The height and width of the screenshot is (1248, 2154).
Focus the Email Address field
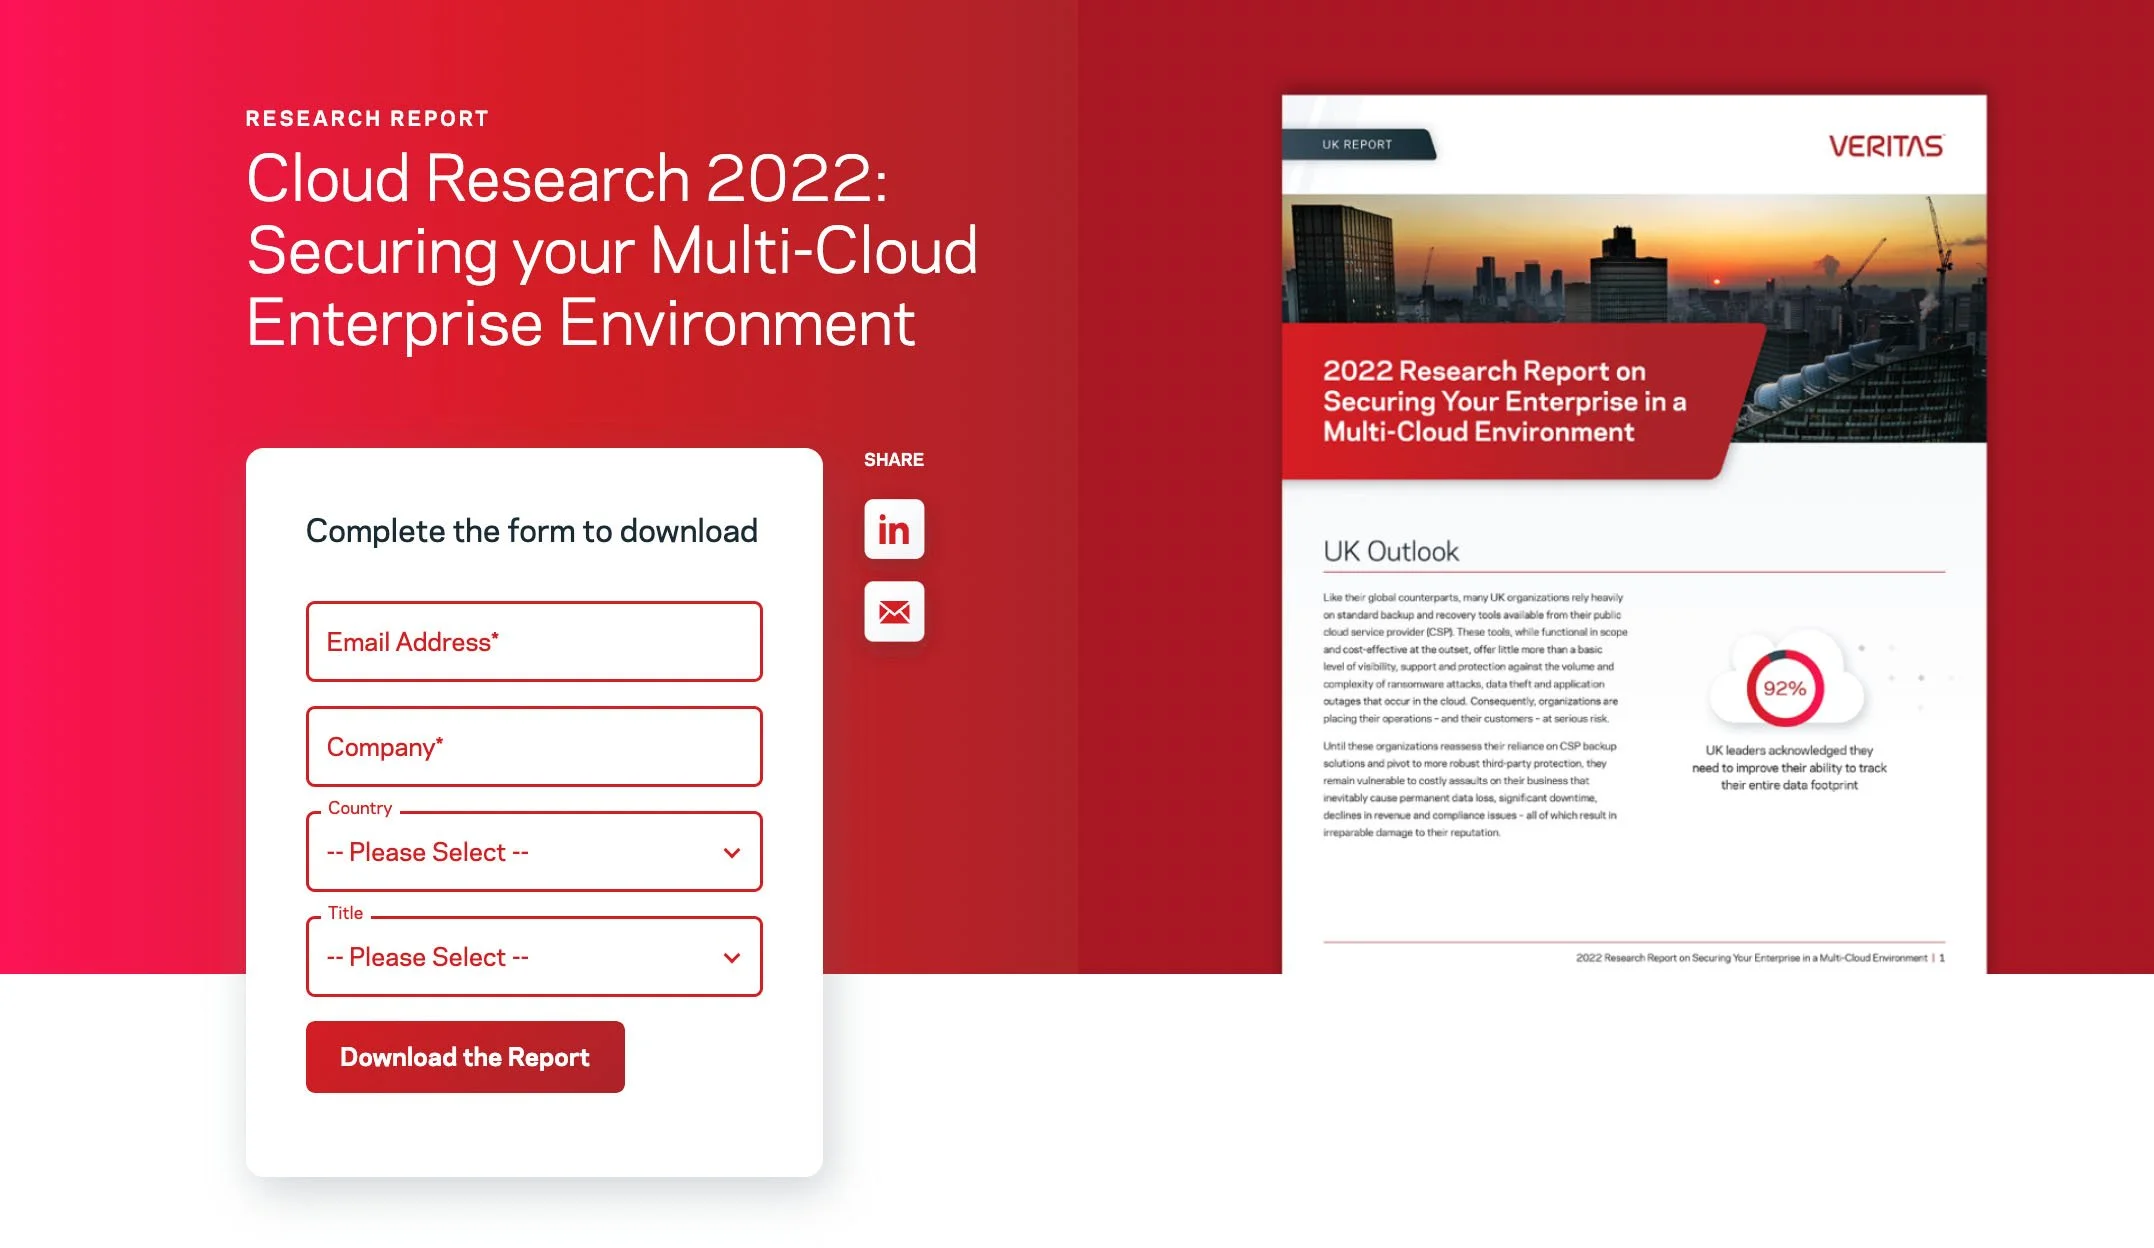tap(534, 642)
